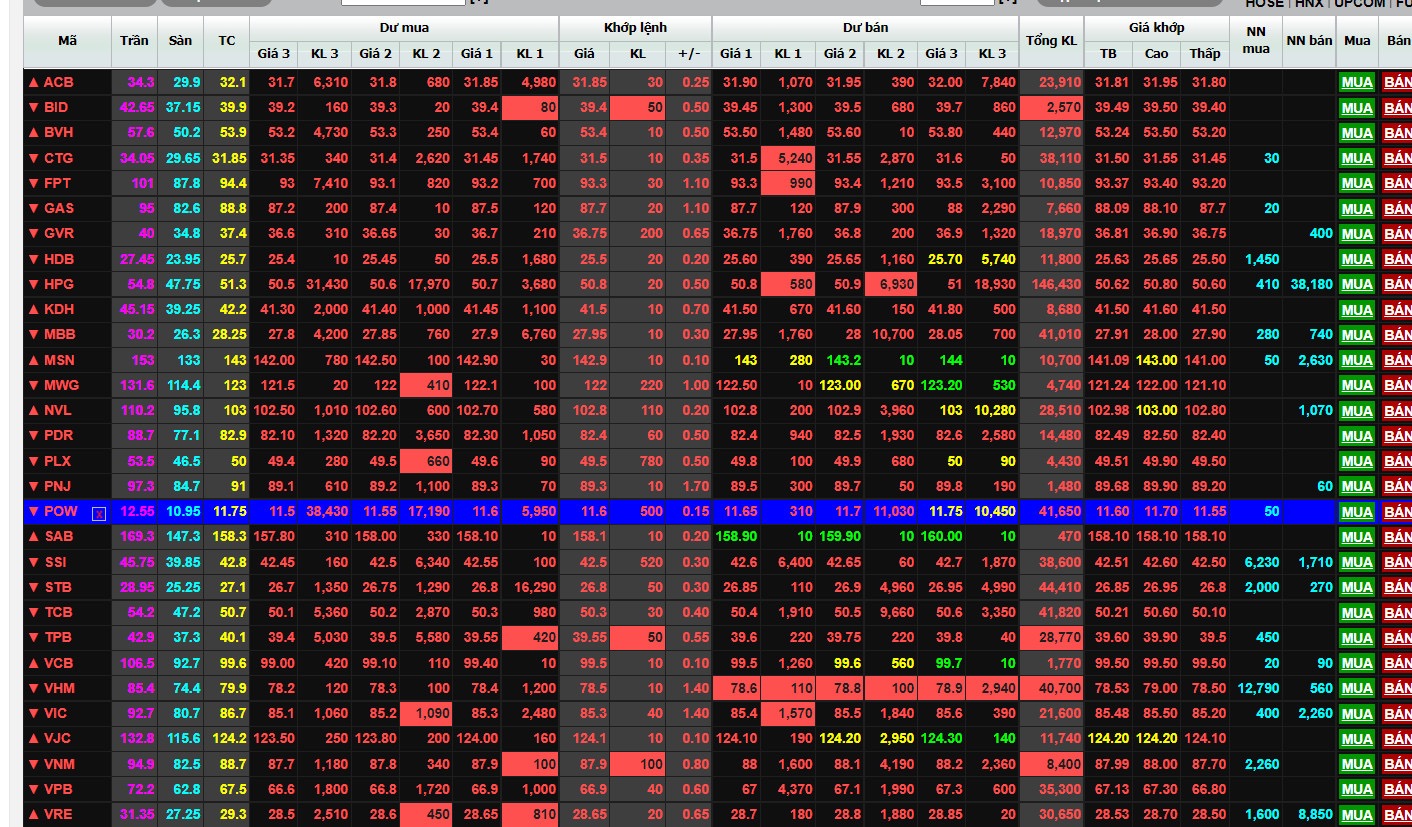The image size is (1412, 827).
Task: Click MSN ceiling price 153
Action: click(x=143, y=360)
